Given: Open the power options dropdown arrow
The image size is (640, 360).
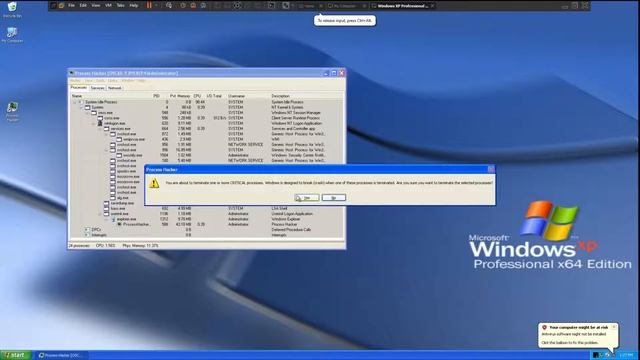Looking at the screenshot, I should click(x=156, y=5).
